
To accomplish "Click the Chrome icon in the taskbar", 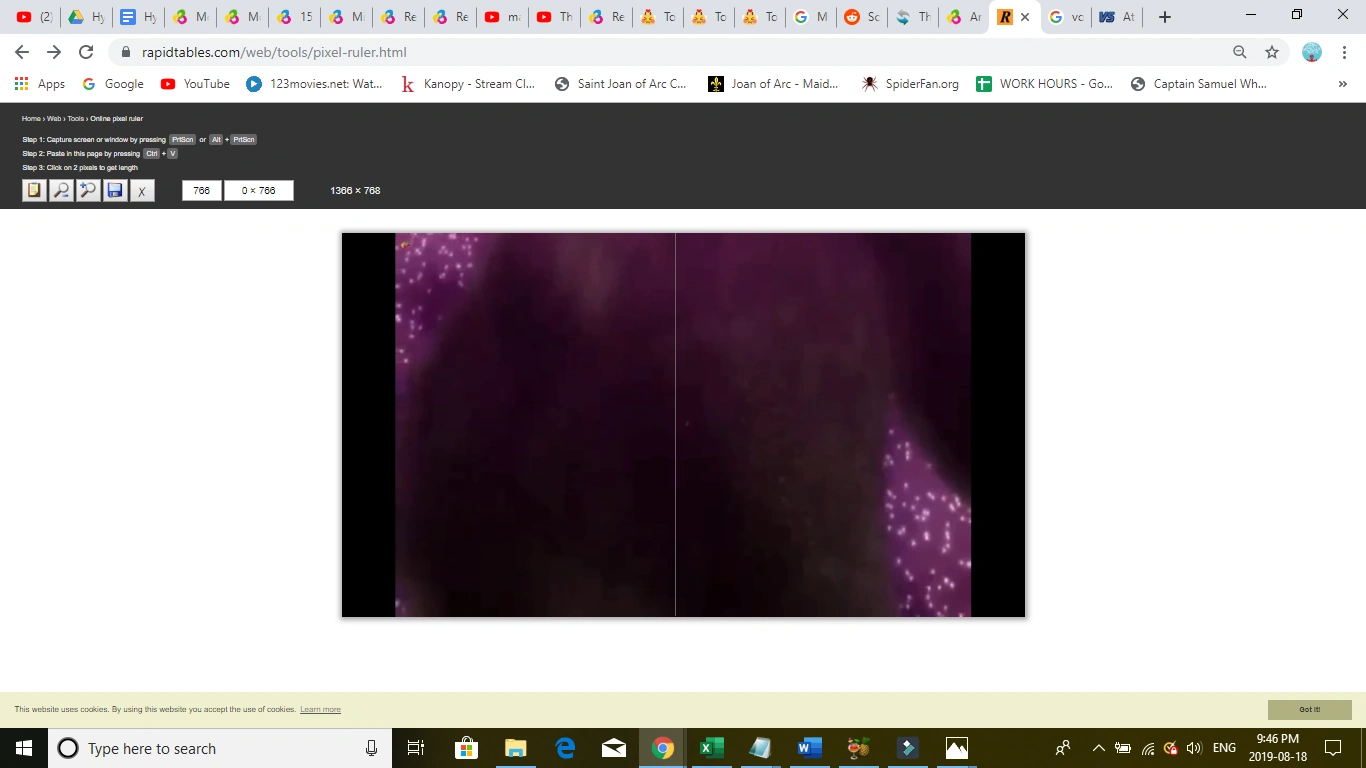I will 662,748.
